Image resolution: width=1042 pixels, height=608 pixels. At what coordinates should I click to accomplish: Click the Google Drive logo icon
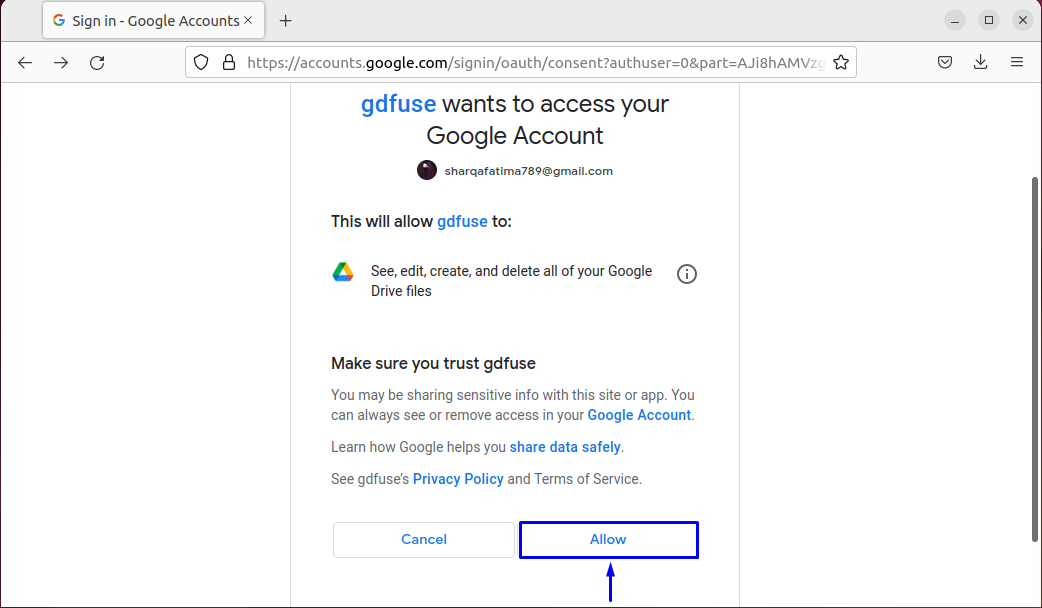[343, 272]
